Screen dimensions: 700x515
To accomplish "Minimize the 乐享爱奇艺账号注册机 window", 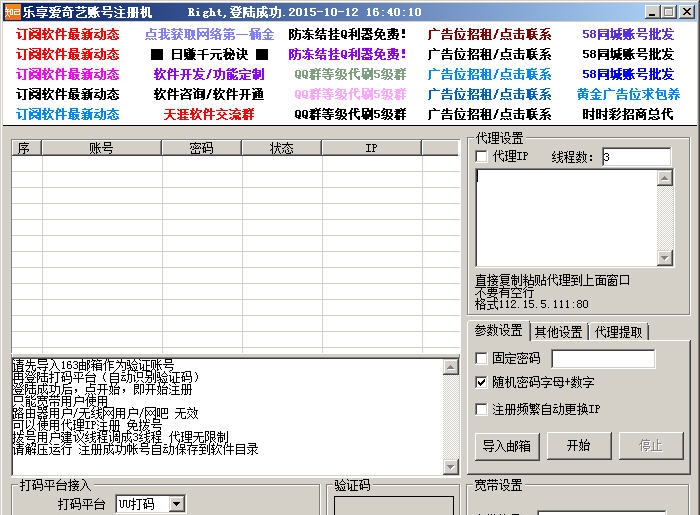I will [652, 12].
